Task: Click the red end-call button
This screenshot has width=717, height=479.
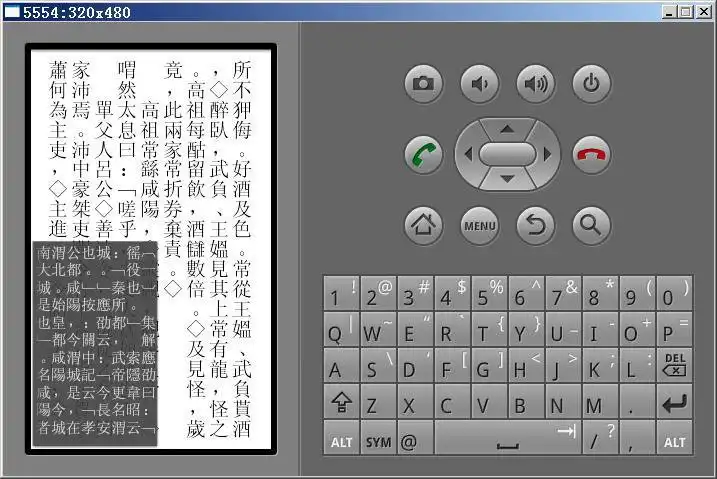Action: tap(591, 154)
